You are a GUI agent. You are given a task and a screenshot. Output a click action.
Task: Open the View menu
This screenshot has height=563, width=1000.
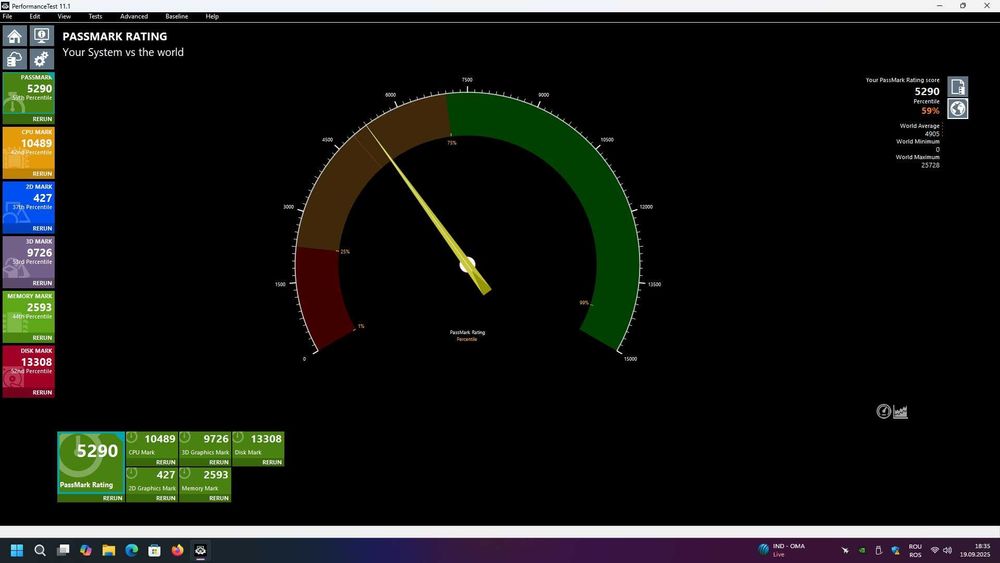tap(64, 17)
